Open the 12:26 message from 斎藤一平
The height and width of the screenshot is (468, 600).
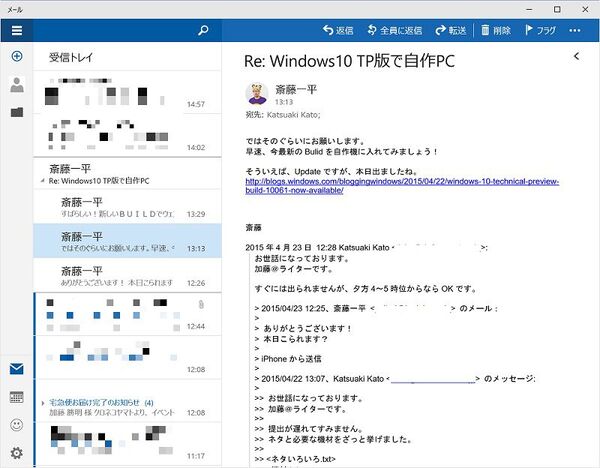pos(127,276)
